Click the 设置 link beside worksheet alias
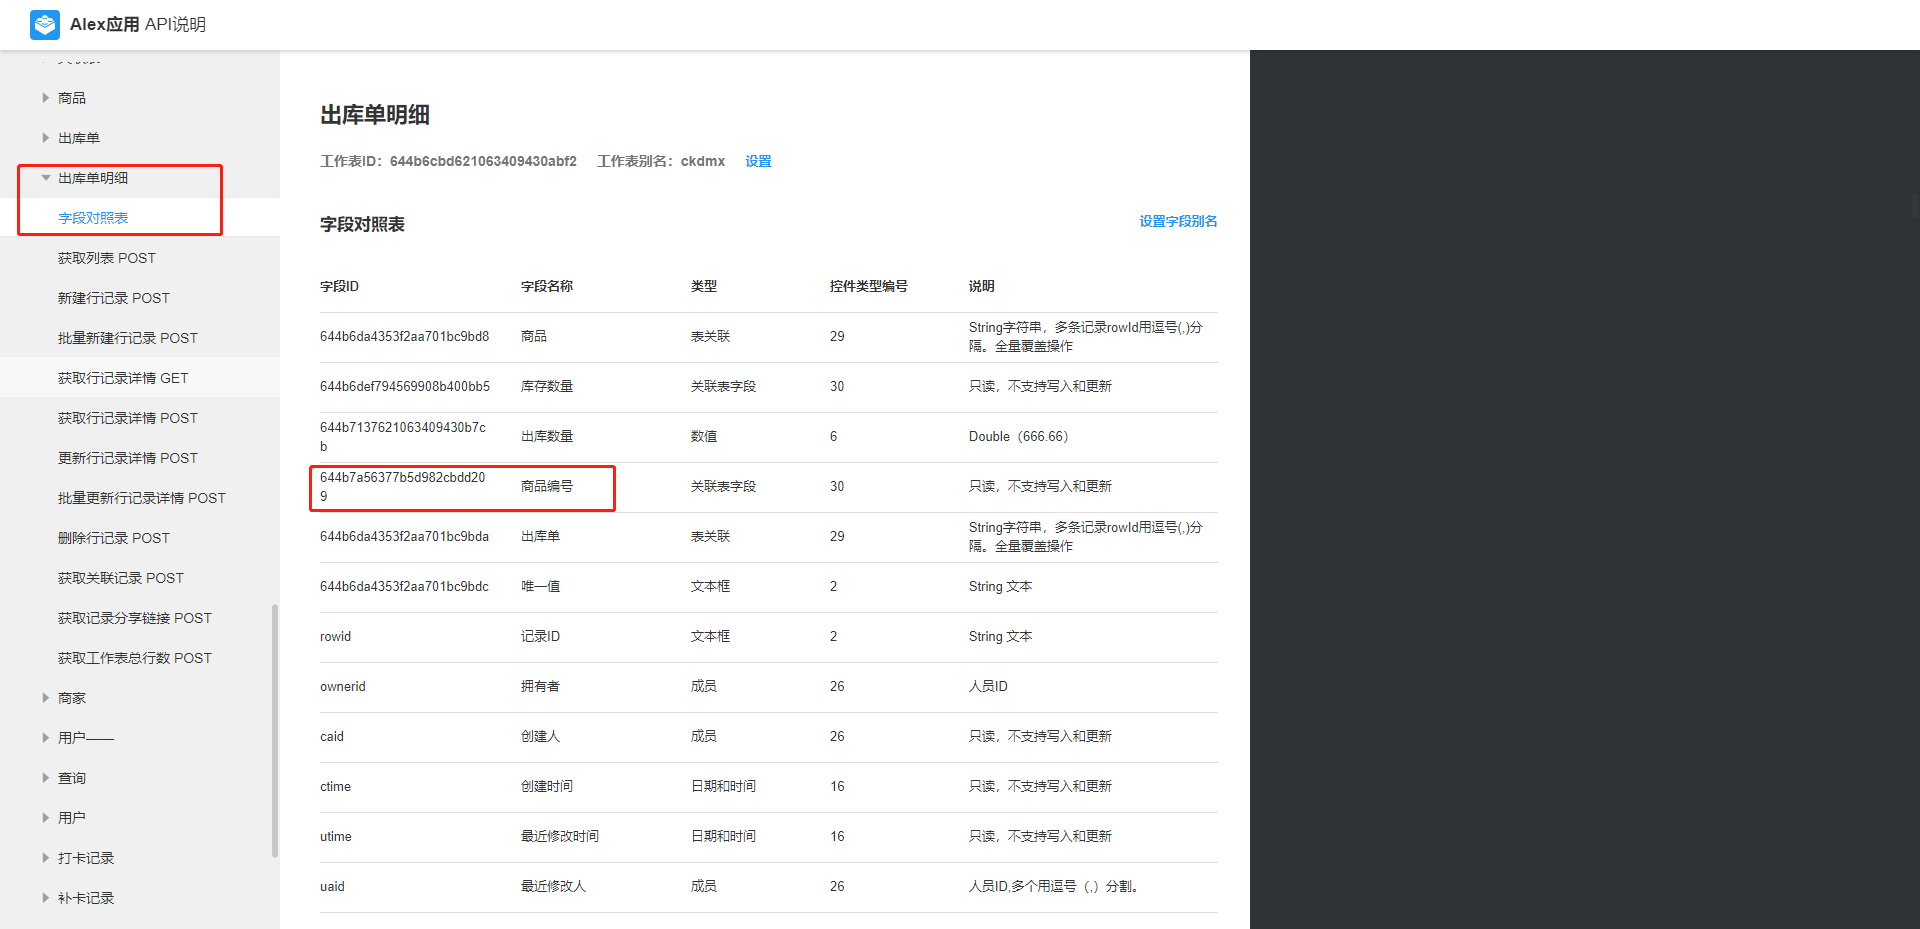 pyautogui.click(x=758, y=161)
